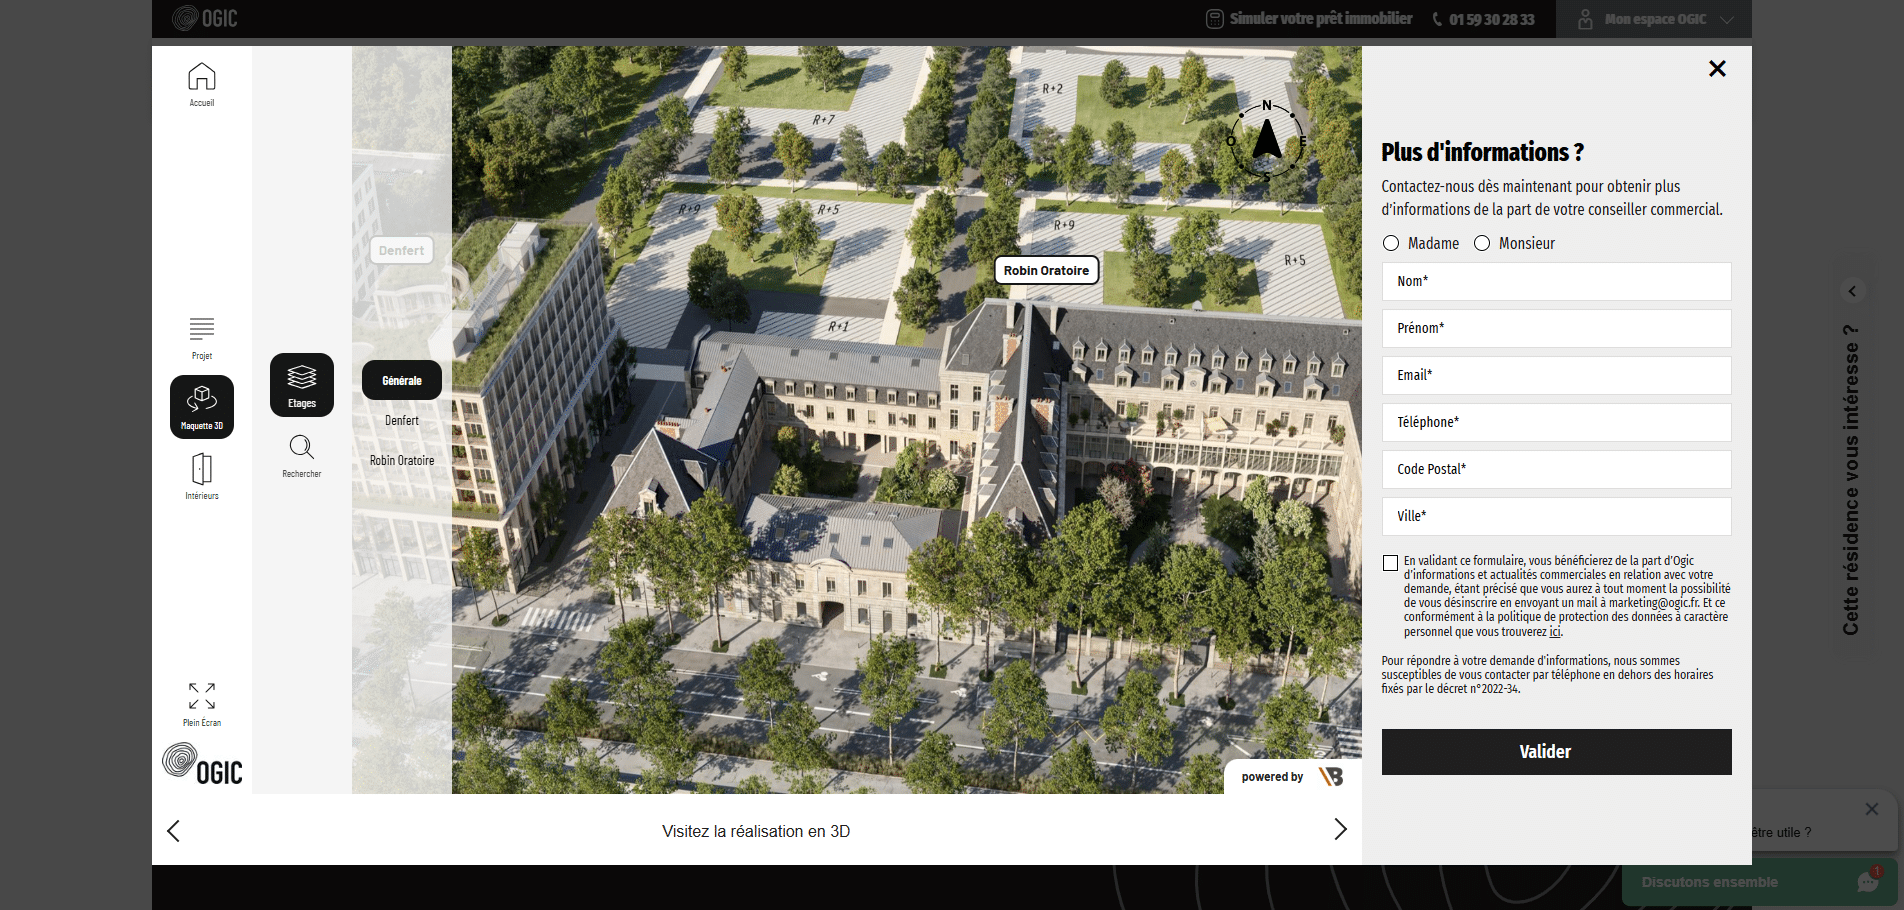Click the OGIC logo in sidebar

pyautogui.click(x=202, y=764)
